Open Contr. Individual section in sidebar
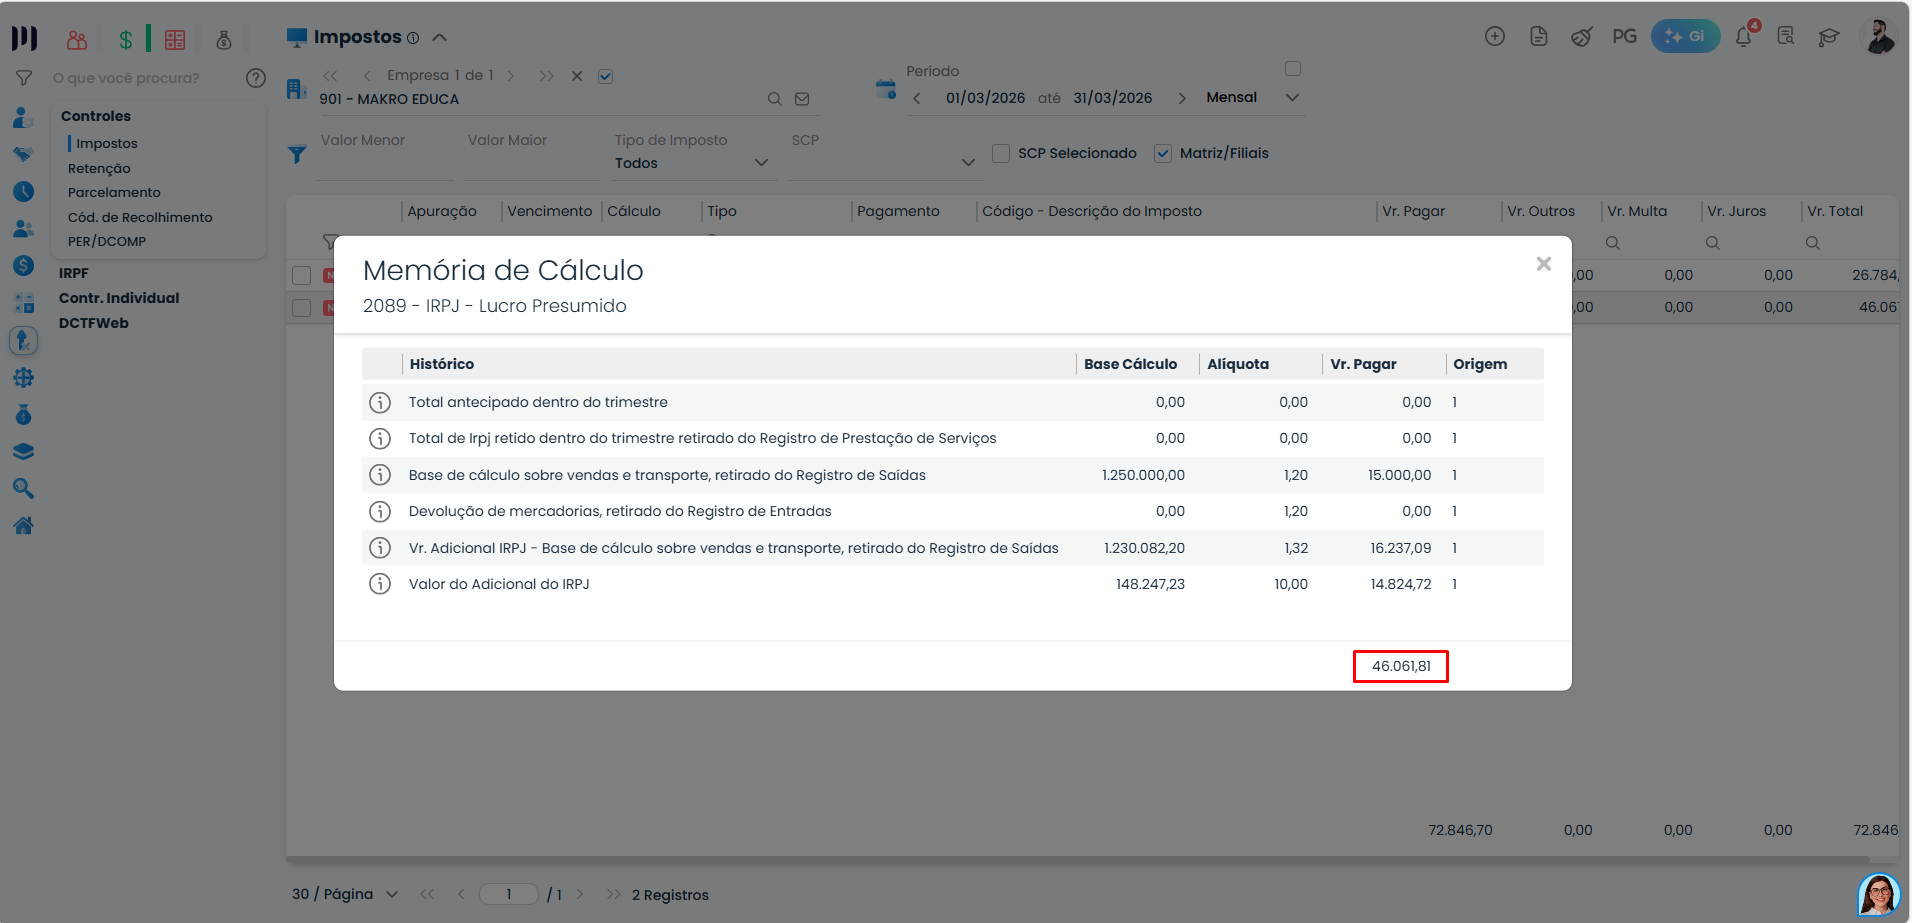This screenshot has height=923, width=1912. click(x=119, y=298)
